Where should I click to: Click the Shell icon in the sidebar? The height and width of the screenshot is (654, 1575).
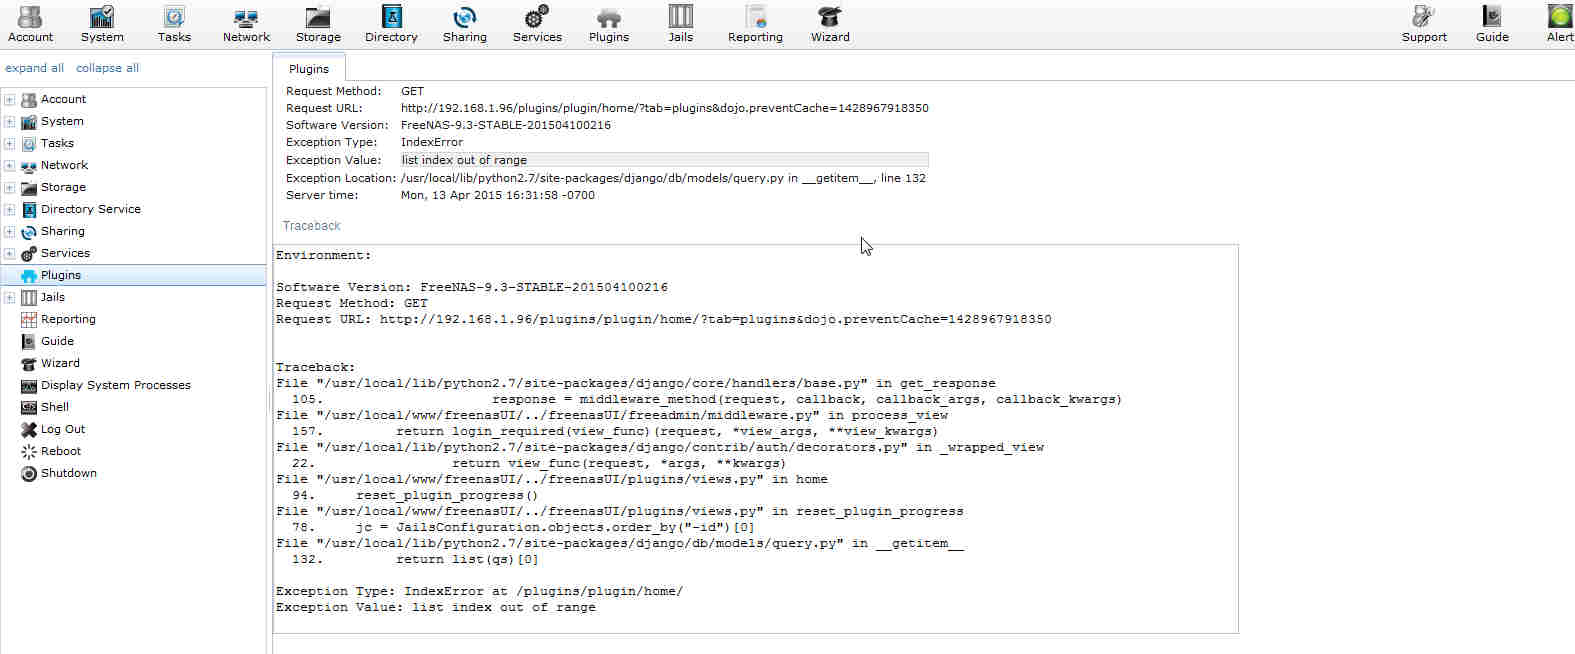[x=29, y=408]
